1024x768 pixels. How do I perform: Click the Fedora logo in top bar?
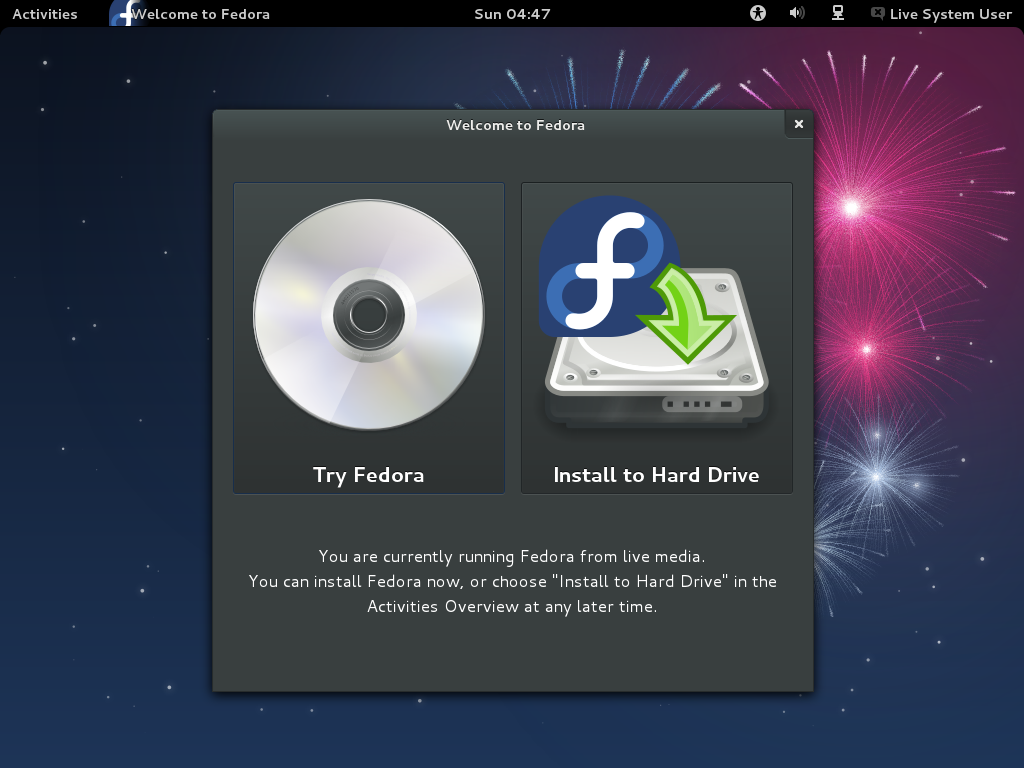pyautogui.click(x=122, y=13)
